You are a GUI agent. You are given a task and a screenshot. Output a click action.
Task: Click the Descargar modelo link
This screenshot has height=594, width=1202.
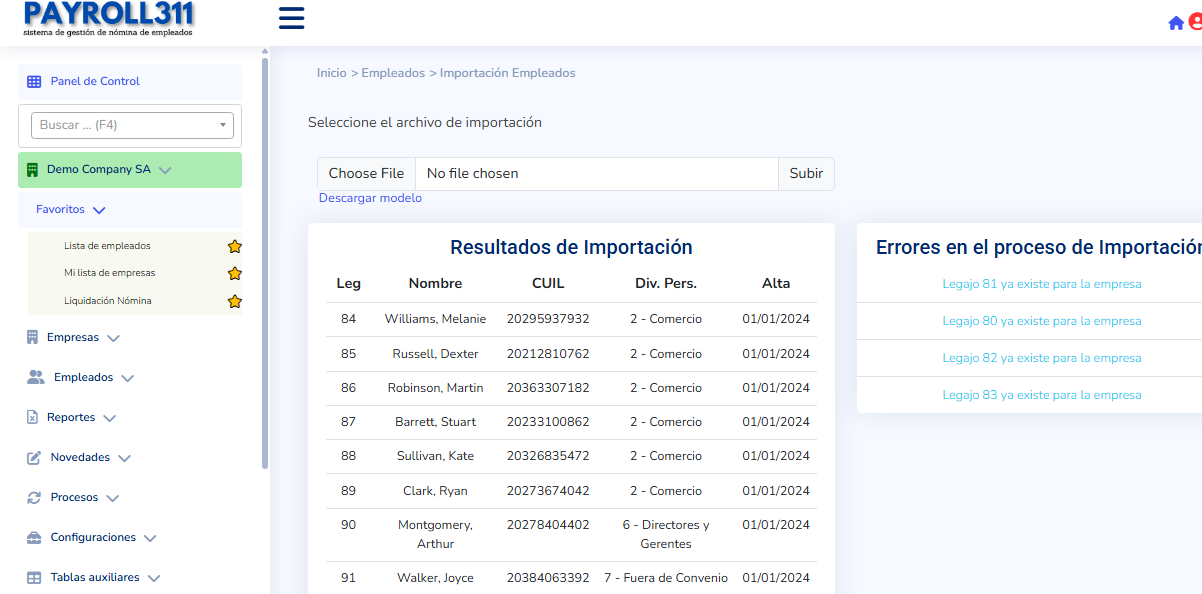click(x=370, y=198)
